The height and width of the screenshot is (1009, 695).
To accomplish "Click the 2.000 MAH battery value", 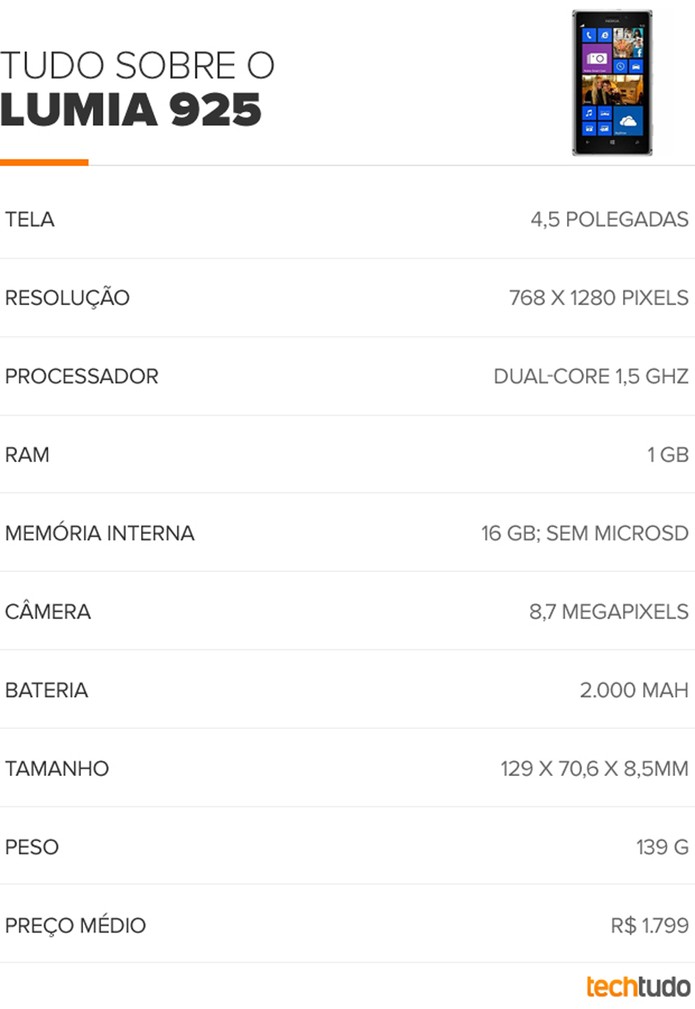I will tap(635, 690).
